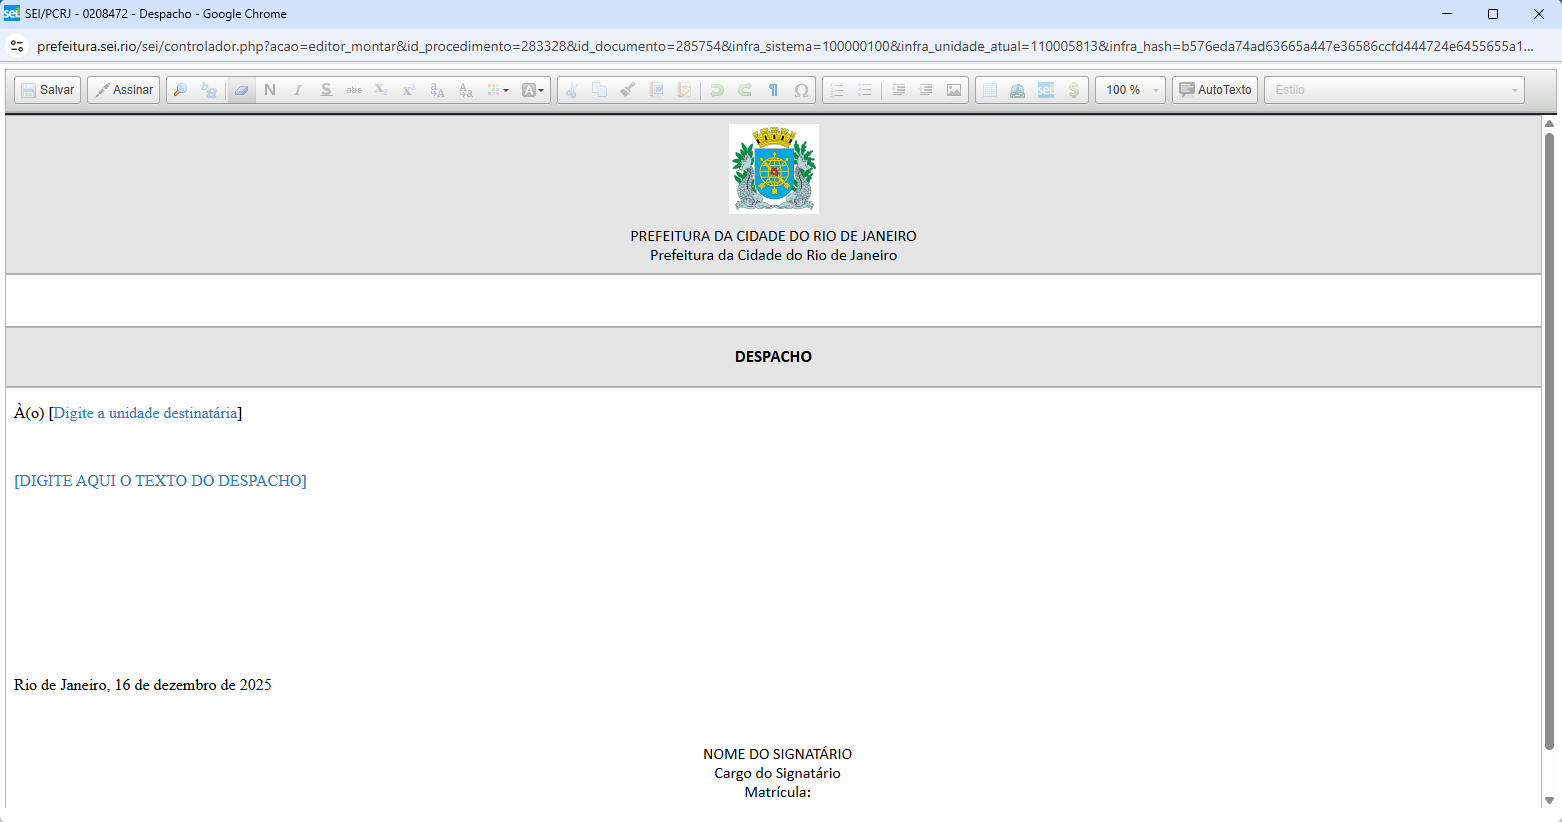Open the AutoTexto tool
Viewport: 1562px width, 822px height.
point(1215,90)
